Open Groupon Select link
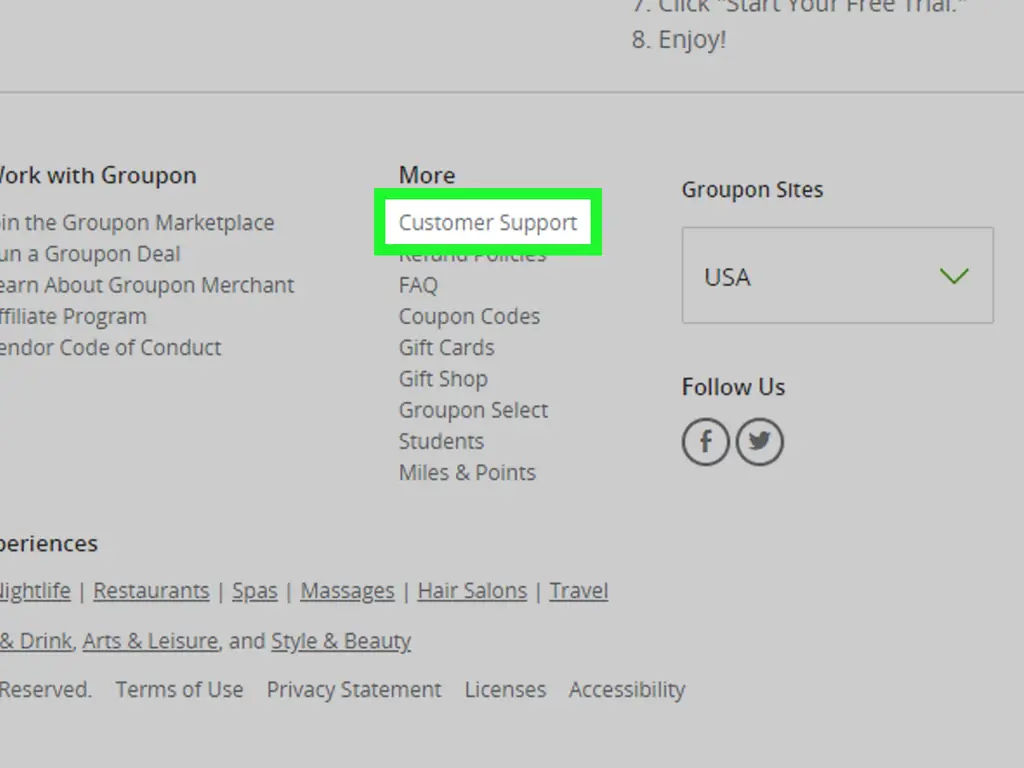This screenshot has height=768, width=1024. pyautogui.click(x=473, y=410)
